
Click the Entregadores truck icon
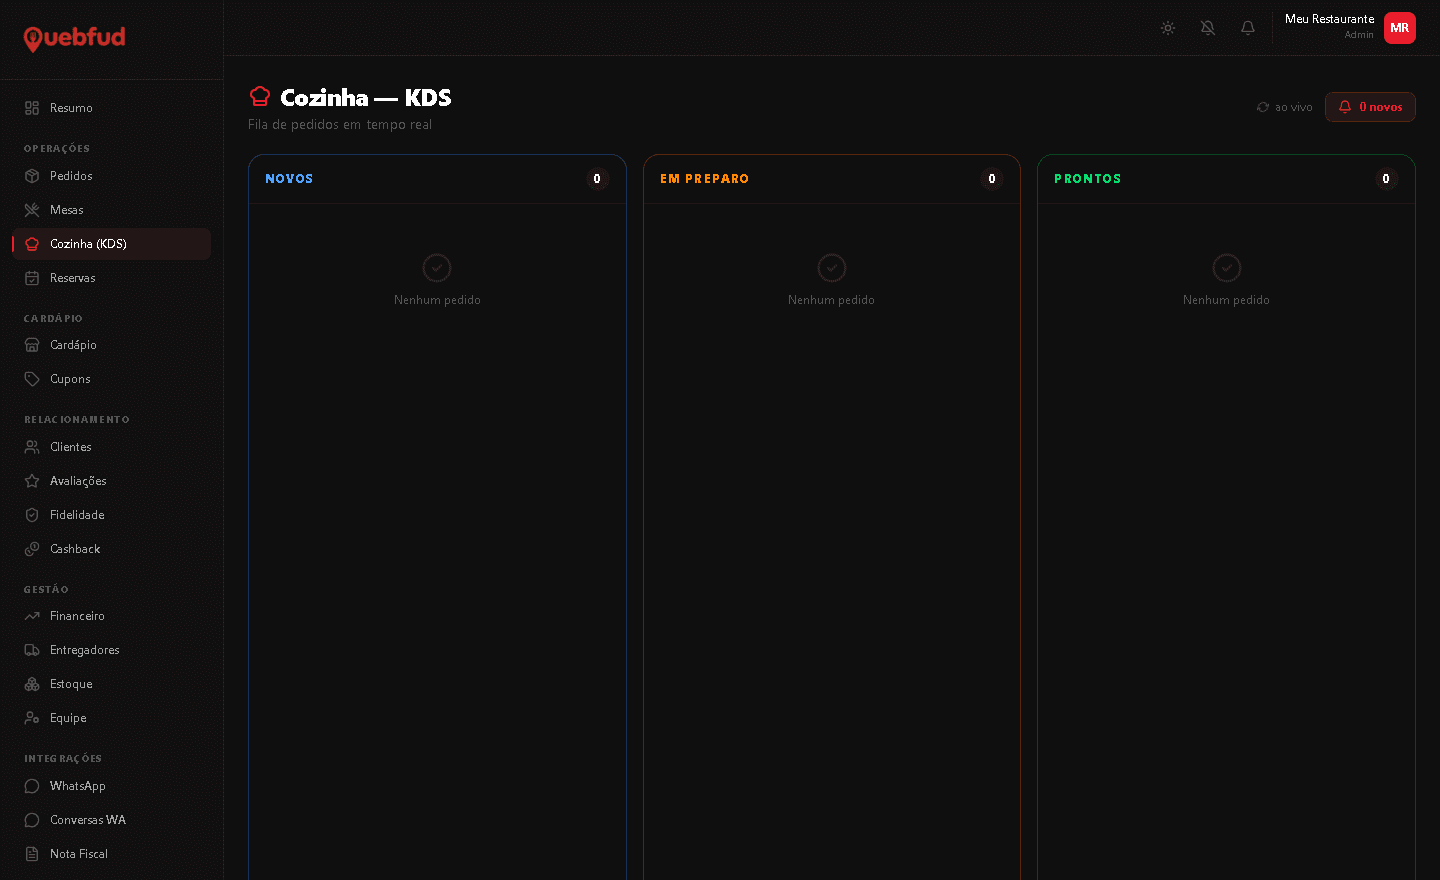click(x=32, y=650)
